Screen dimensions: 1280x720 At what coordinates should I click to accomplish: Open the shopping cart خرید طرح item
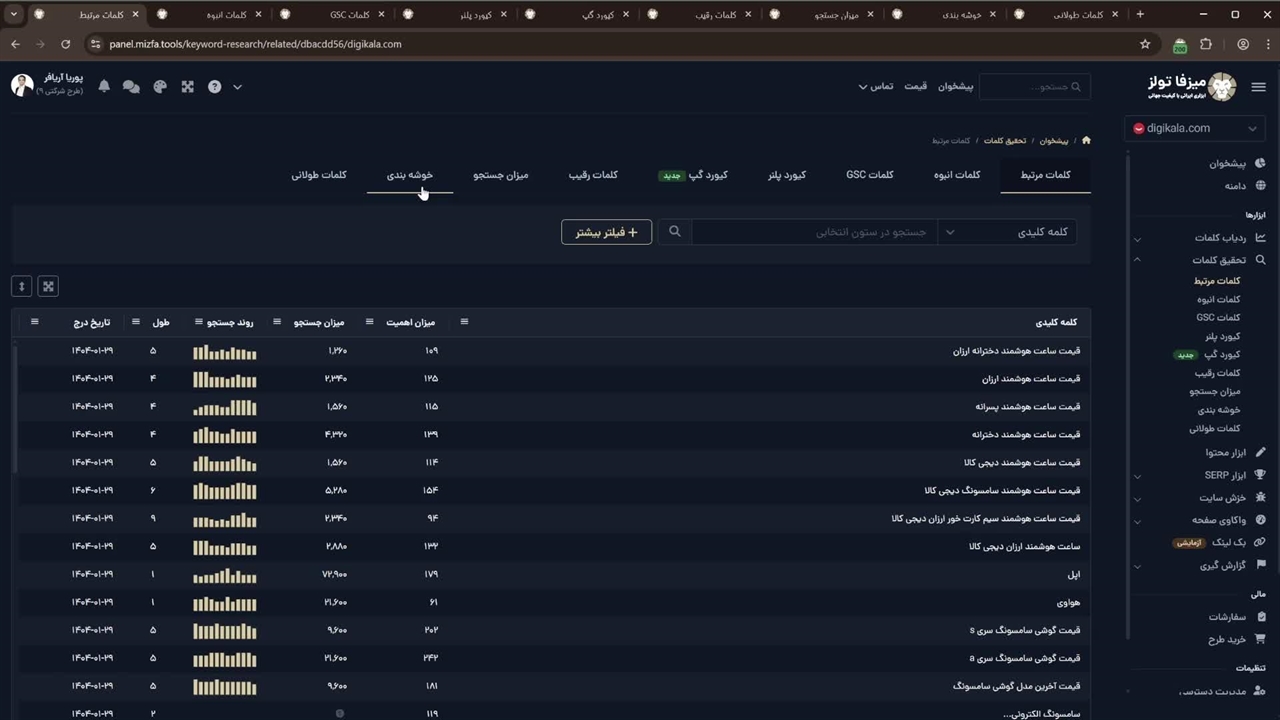point(1226,639)
